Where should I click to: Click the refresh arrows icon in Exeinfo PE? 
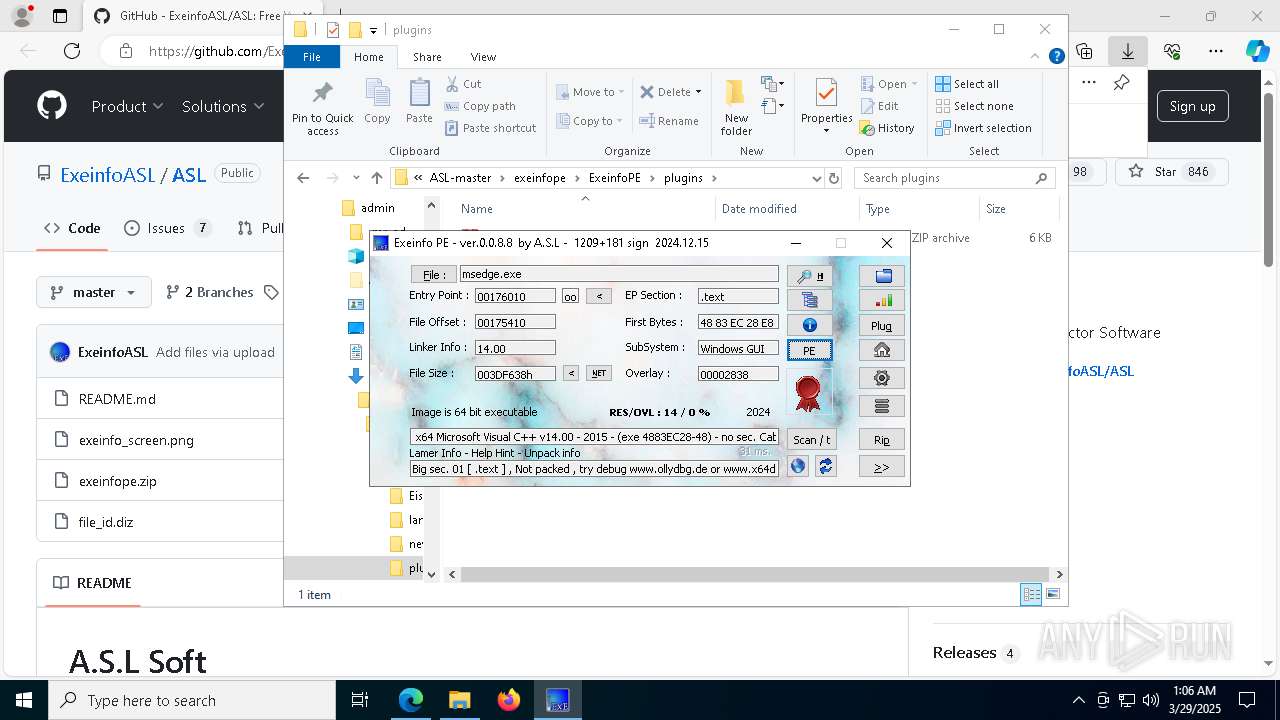coord(825,466)
